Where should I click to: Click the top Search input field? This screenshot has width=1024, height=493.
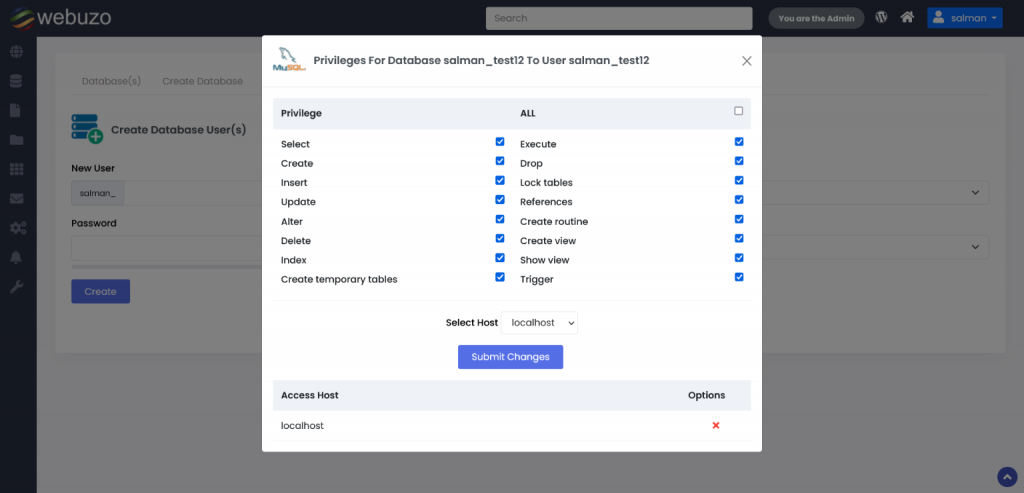(x=618, y=18)
